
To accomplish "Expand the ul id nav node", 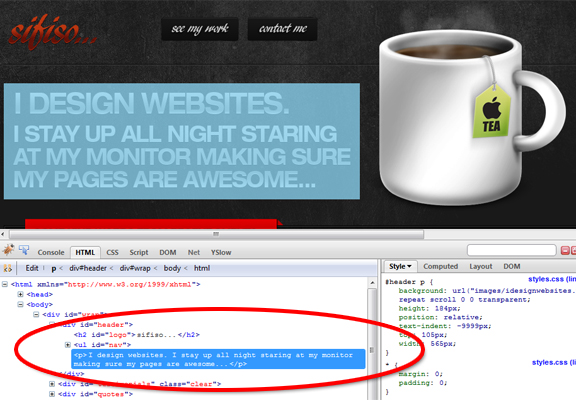I will tap(68, 345).
